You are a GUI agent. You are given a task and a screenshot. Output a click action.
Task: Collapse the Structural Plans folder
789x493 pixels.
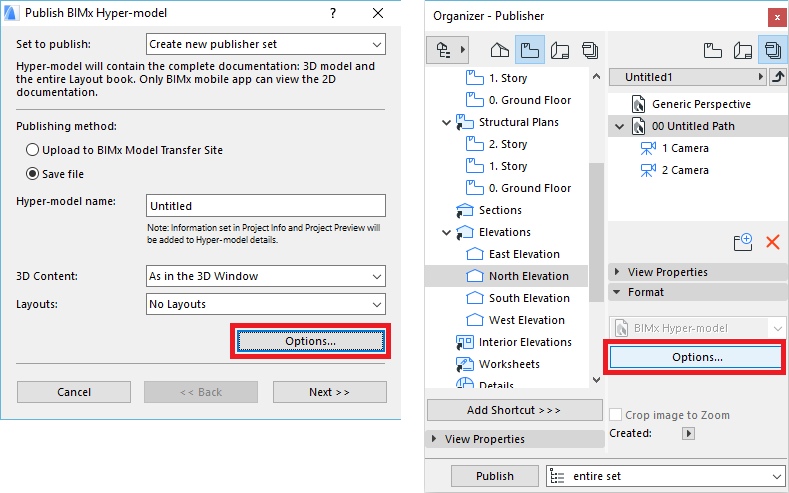(446, 123)
